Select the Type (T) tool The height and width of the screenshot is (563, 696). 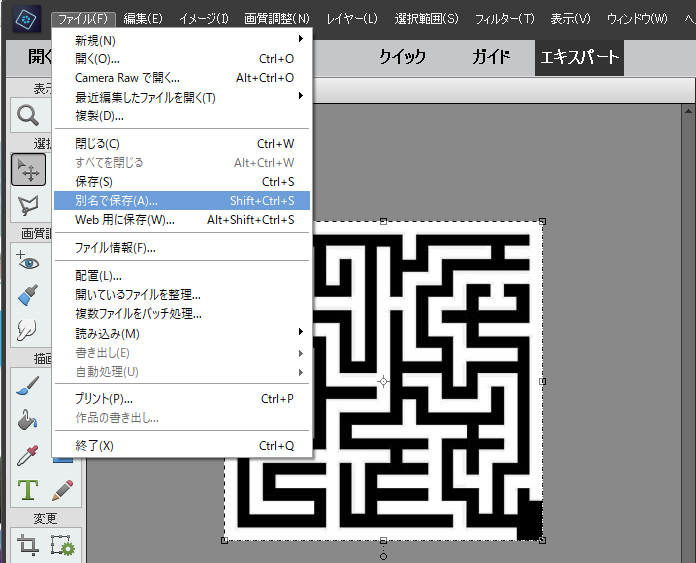28,491
